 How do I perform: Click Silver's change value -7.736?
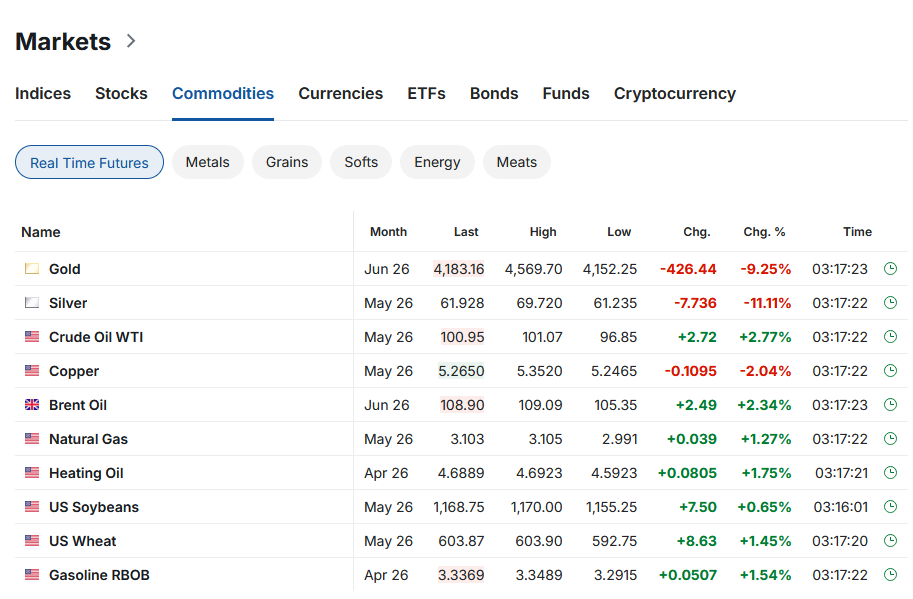point(695,303)
